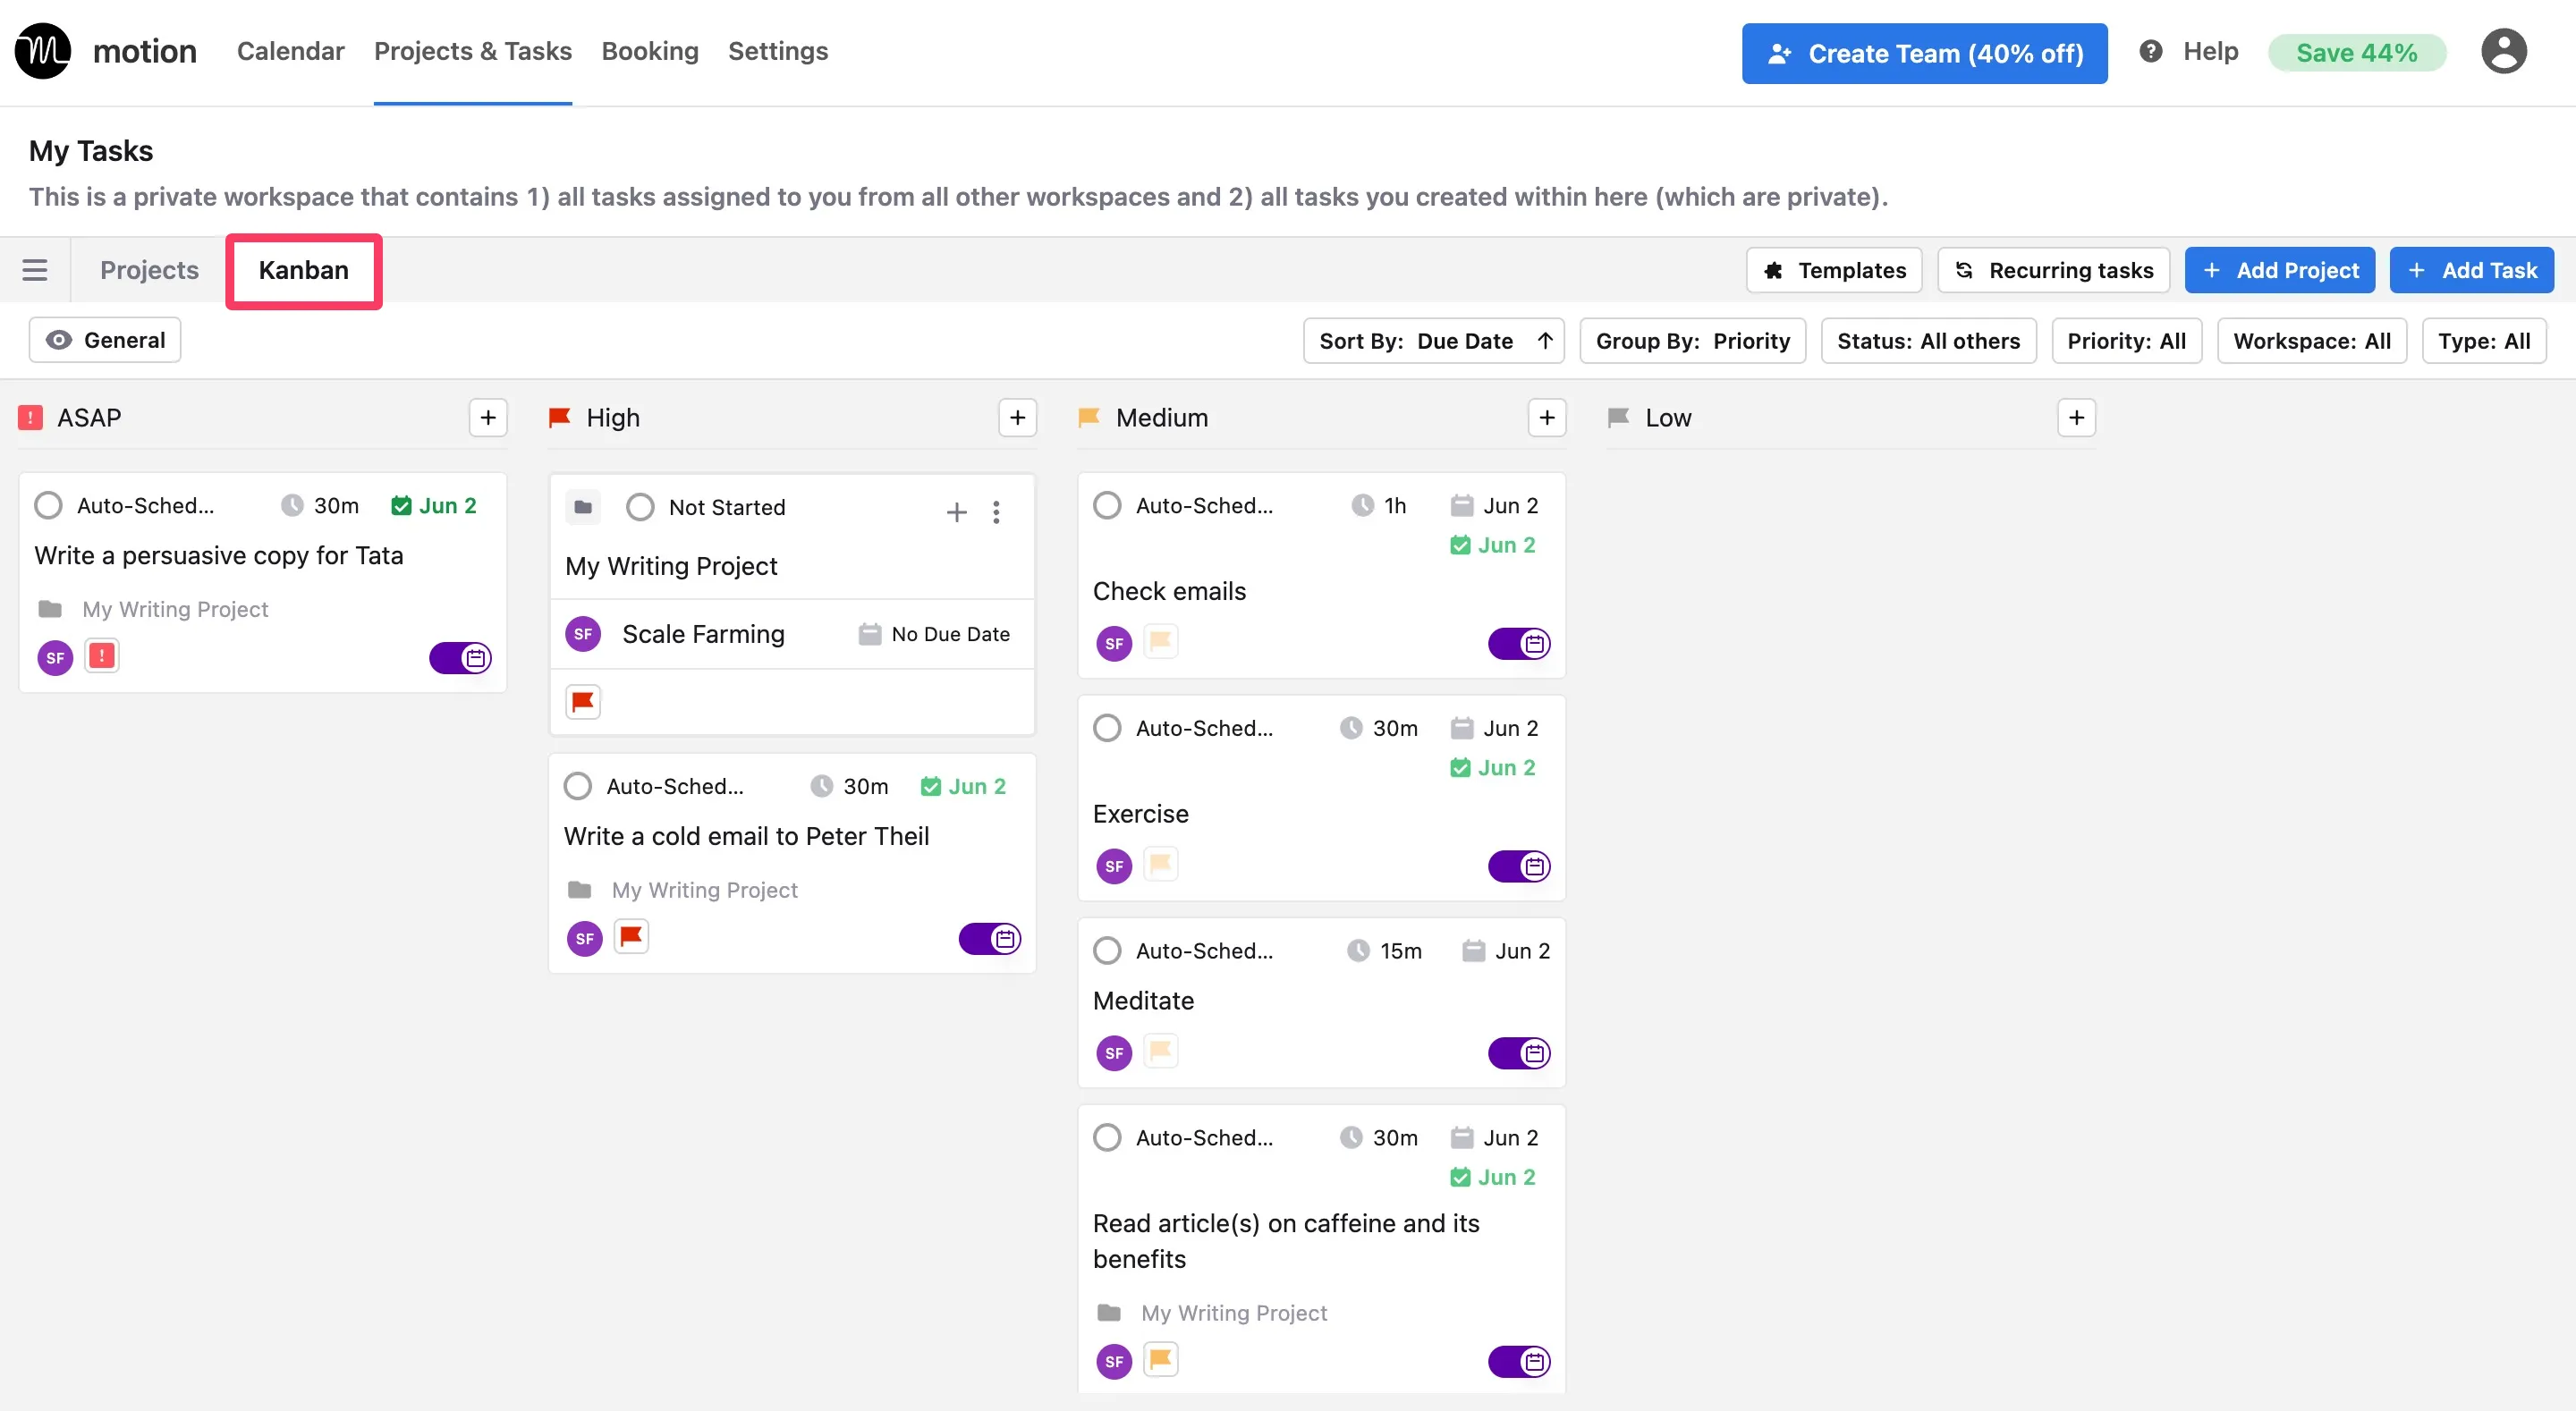
Task: Add a task in the ASAP column
Action: [488, 418]
